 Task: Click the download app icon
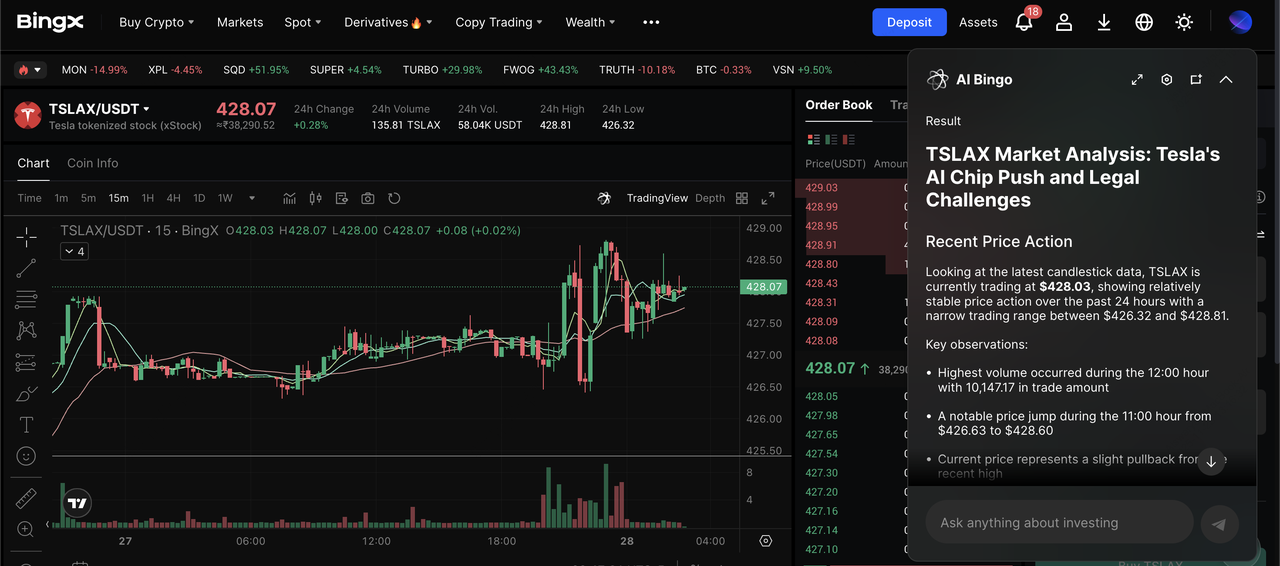(1104, 22)
